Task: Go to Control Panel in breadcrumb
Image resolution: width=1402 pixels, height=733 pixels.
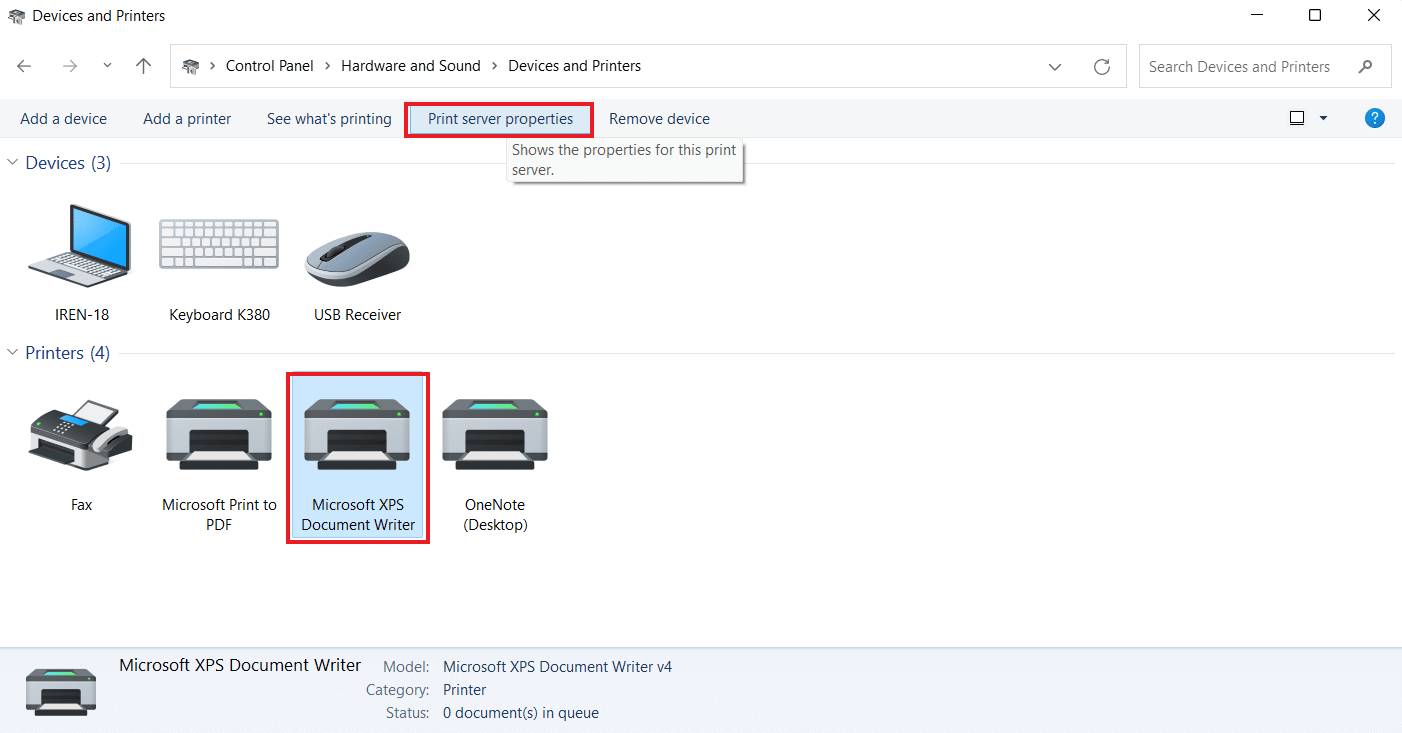Action: pos(269,66)
